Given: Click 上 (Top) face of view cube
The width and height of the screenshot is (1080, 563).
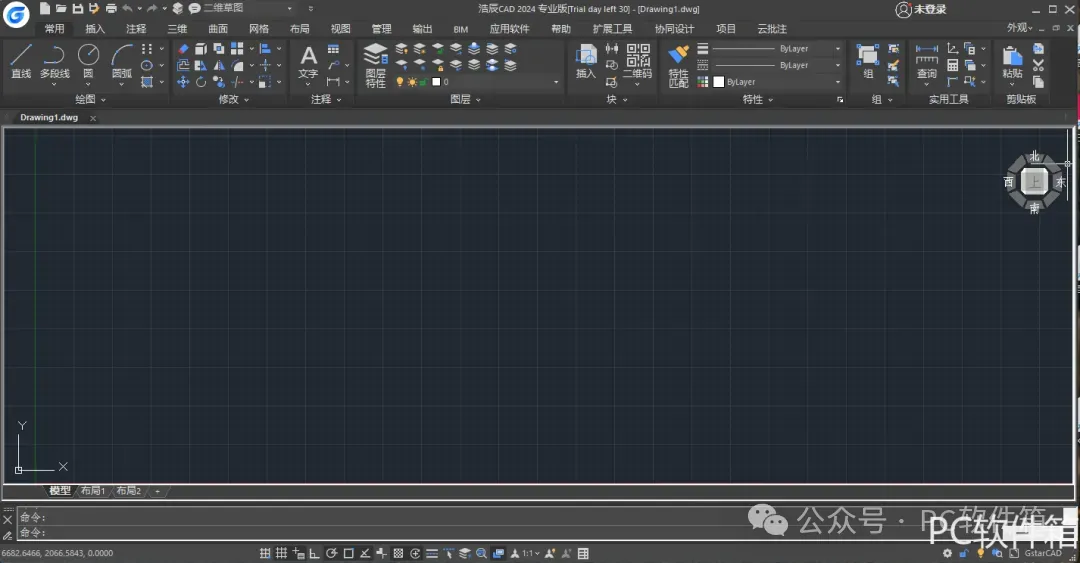Looking at the screenshot, I should click(x=1034, y=182).
